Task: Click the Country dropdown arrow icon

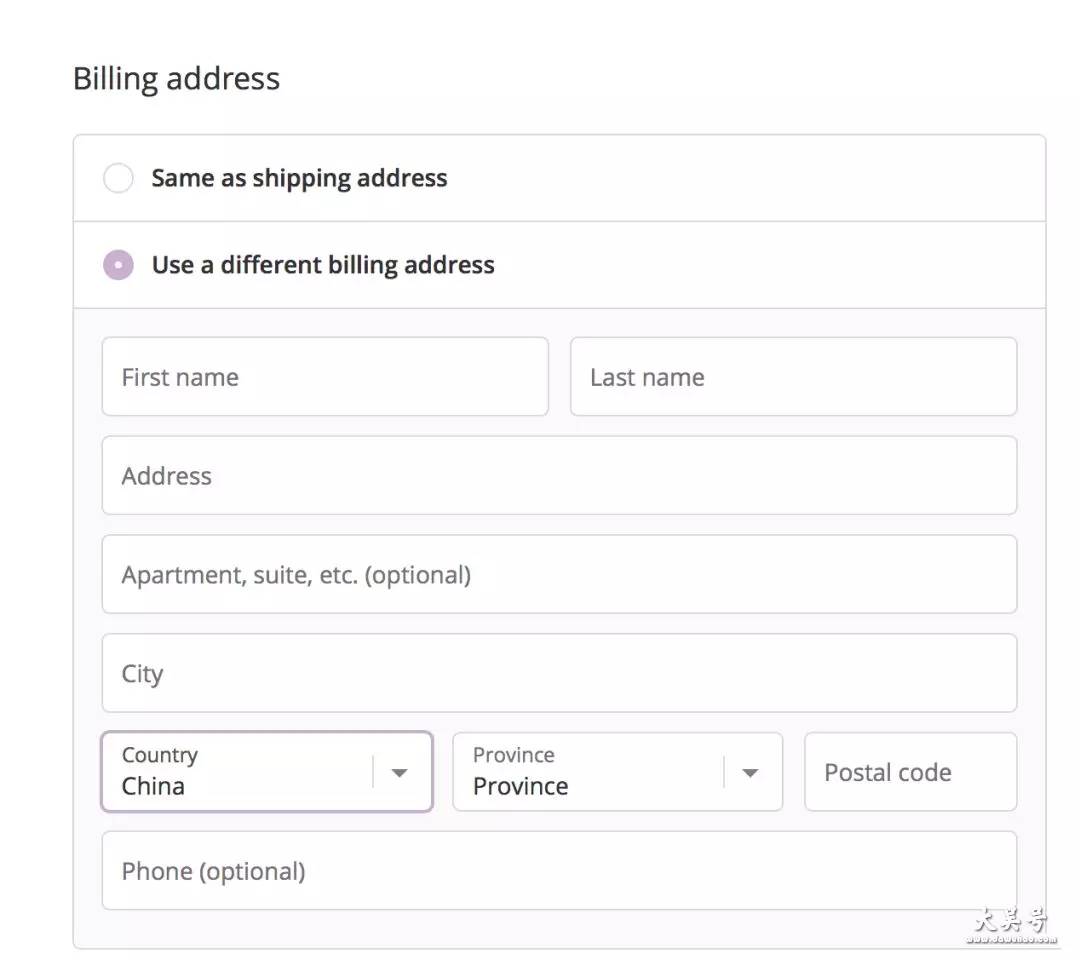Action: tap(399, 773)
